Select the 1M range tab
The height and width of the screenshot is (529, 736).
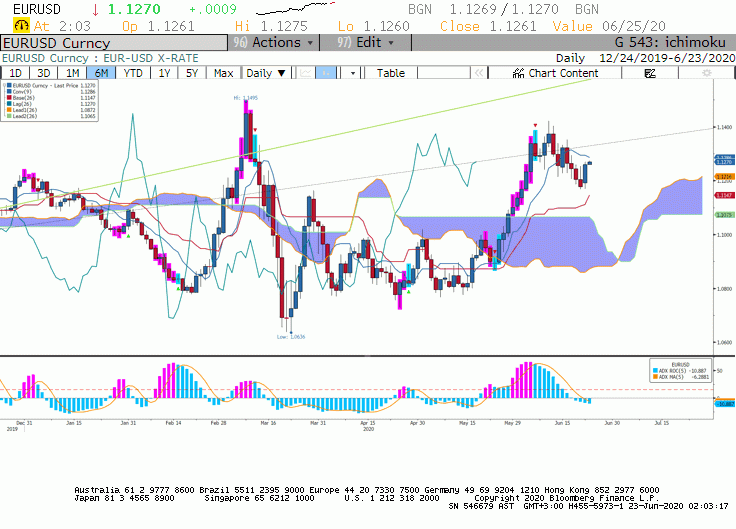pyautogui.click(x=72, y=73)
